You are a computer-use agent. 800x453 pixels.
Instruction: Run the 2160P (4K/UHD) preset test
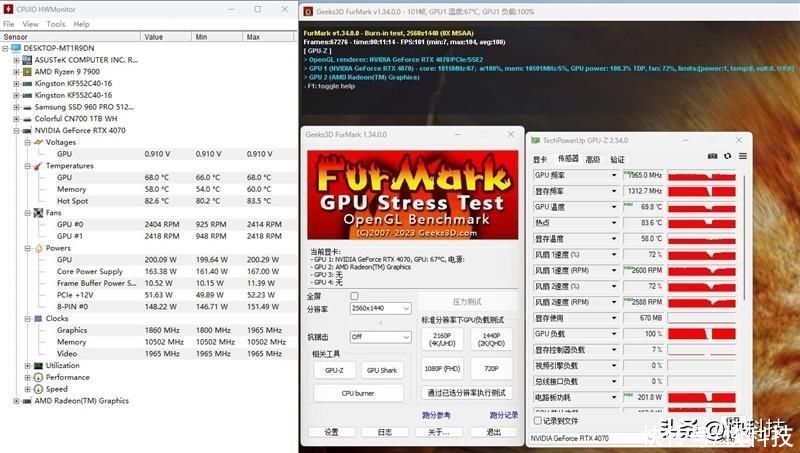click(x=442, y=339)
